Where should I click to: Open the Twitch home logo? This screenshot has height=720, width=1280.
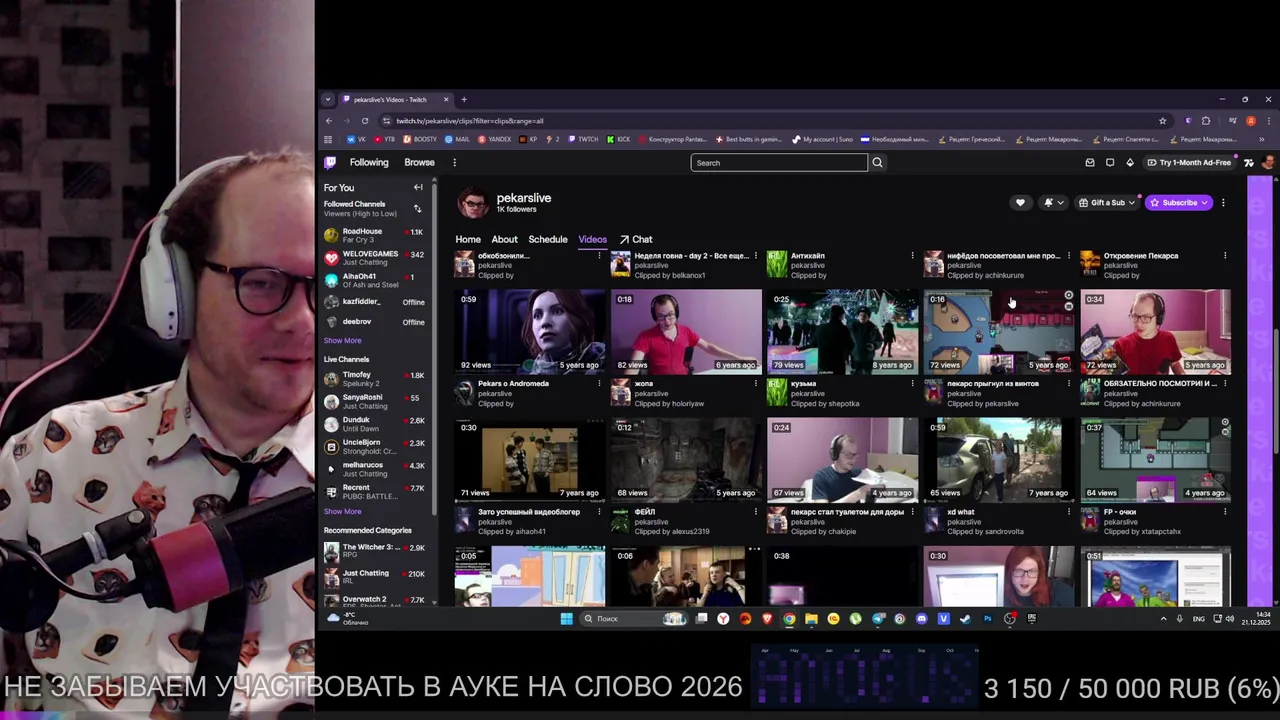tap(330, 162)
